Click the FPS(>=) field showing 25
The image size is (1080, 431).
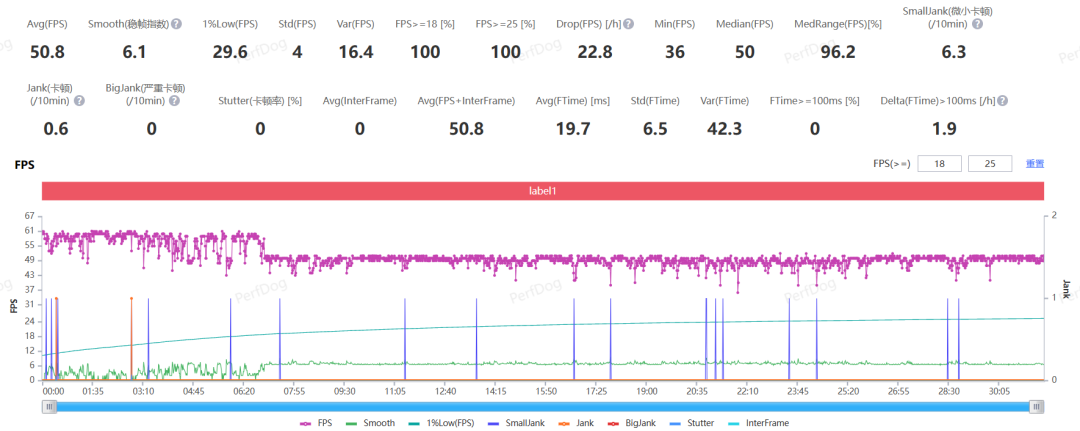[990, 163]
